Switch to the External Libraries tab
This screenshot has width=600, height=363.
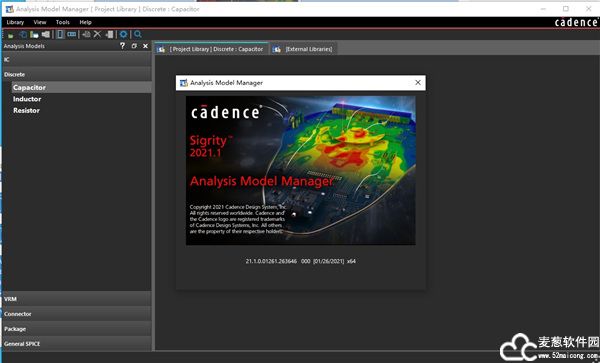303,49
